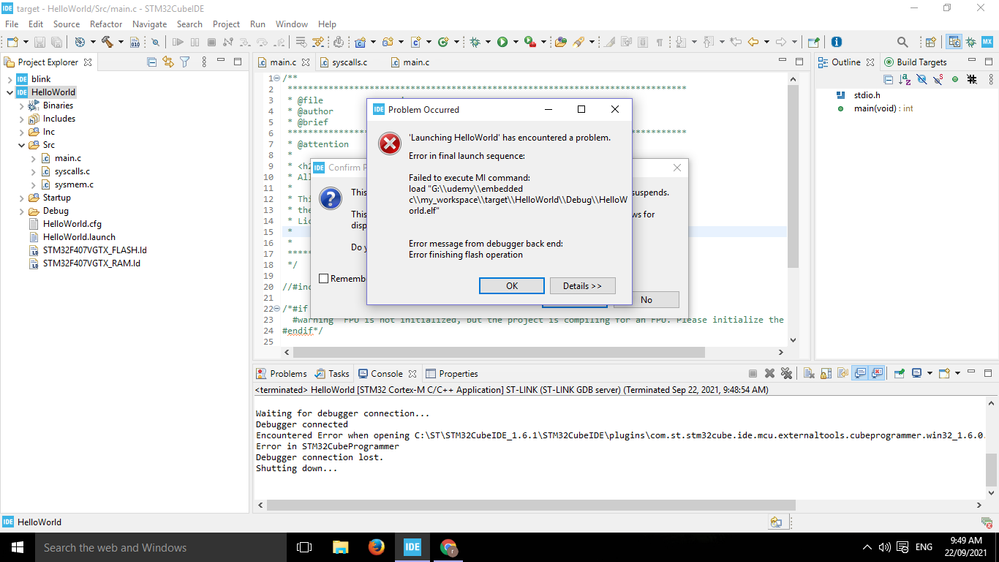Switch to the Properties tab
Viewport: 999px width, 562px height.
(x=452, y=374)
